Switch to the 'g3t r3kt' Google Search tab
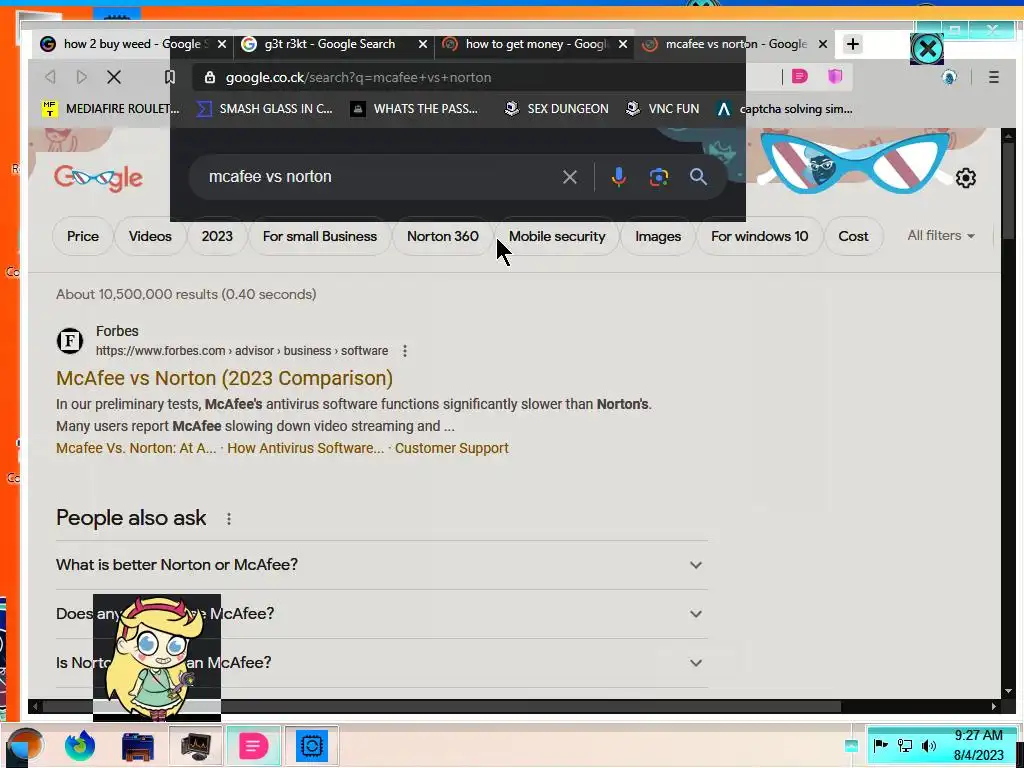Viewport: 1024px width, 768px height. pos(329,44)
